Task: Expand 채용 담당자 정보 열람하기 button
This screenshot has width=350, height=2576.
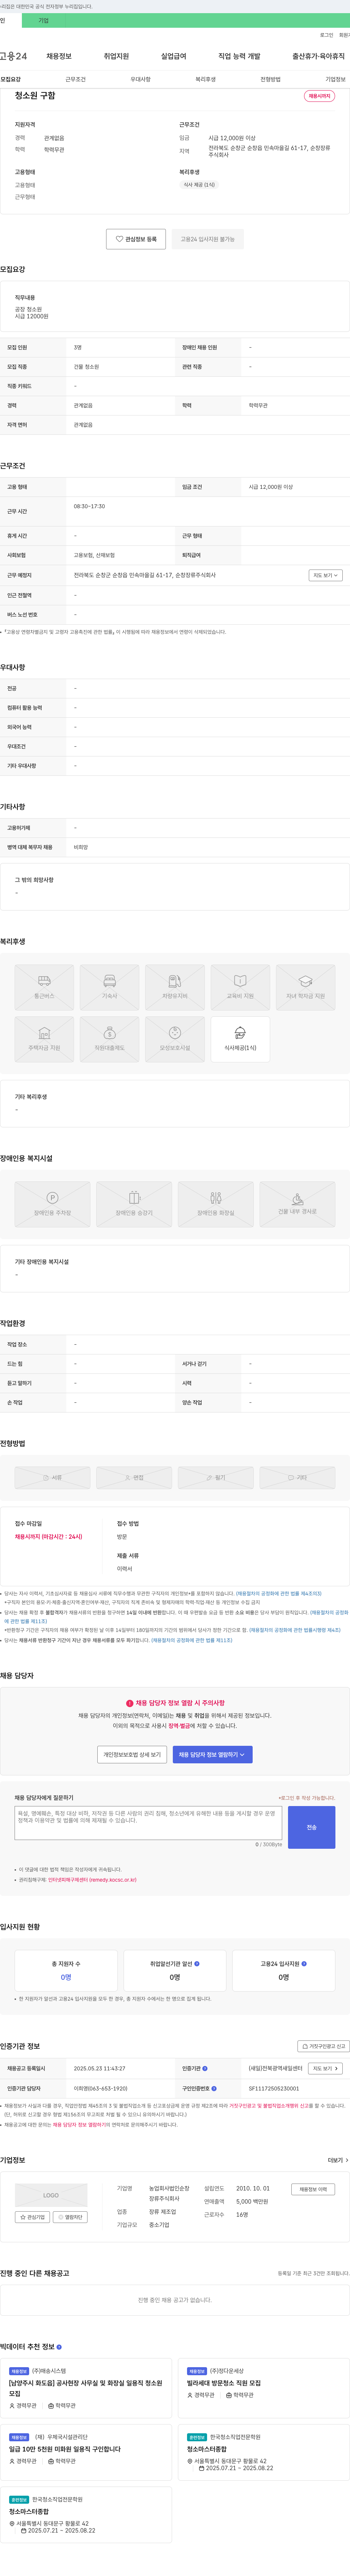Action: coord(212,1754)
